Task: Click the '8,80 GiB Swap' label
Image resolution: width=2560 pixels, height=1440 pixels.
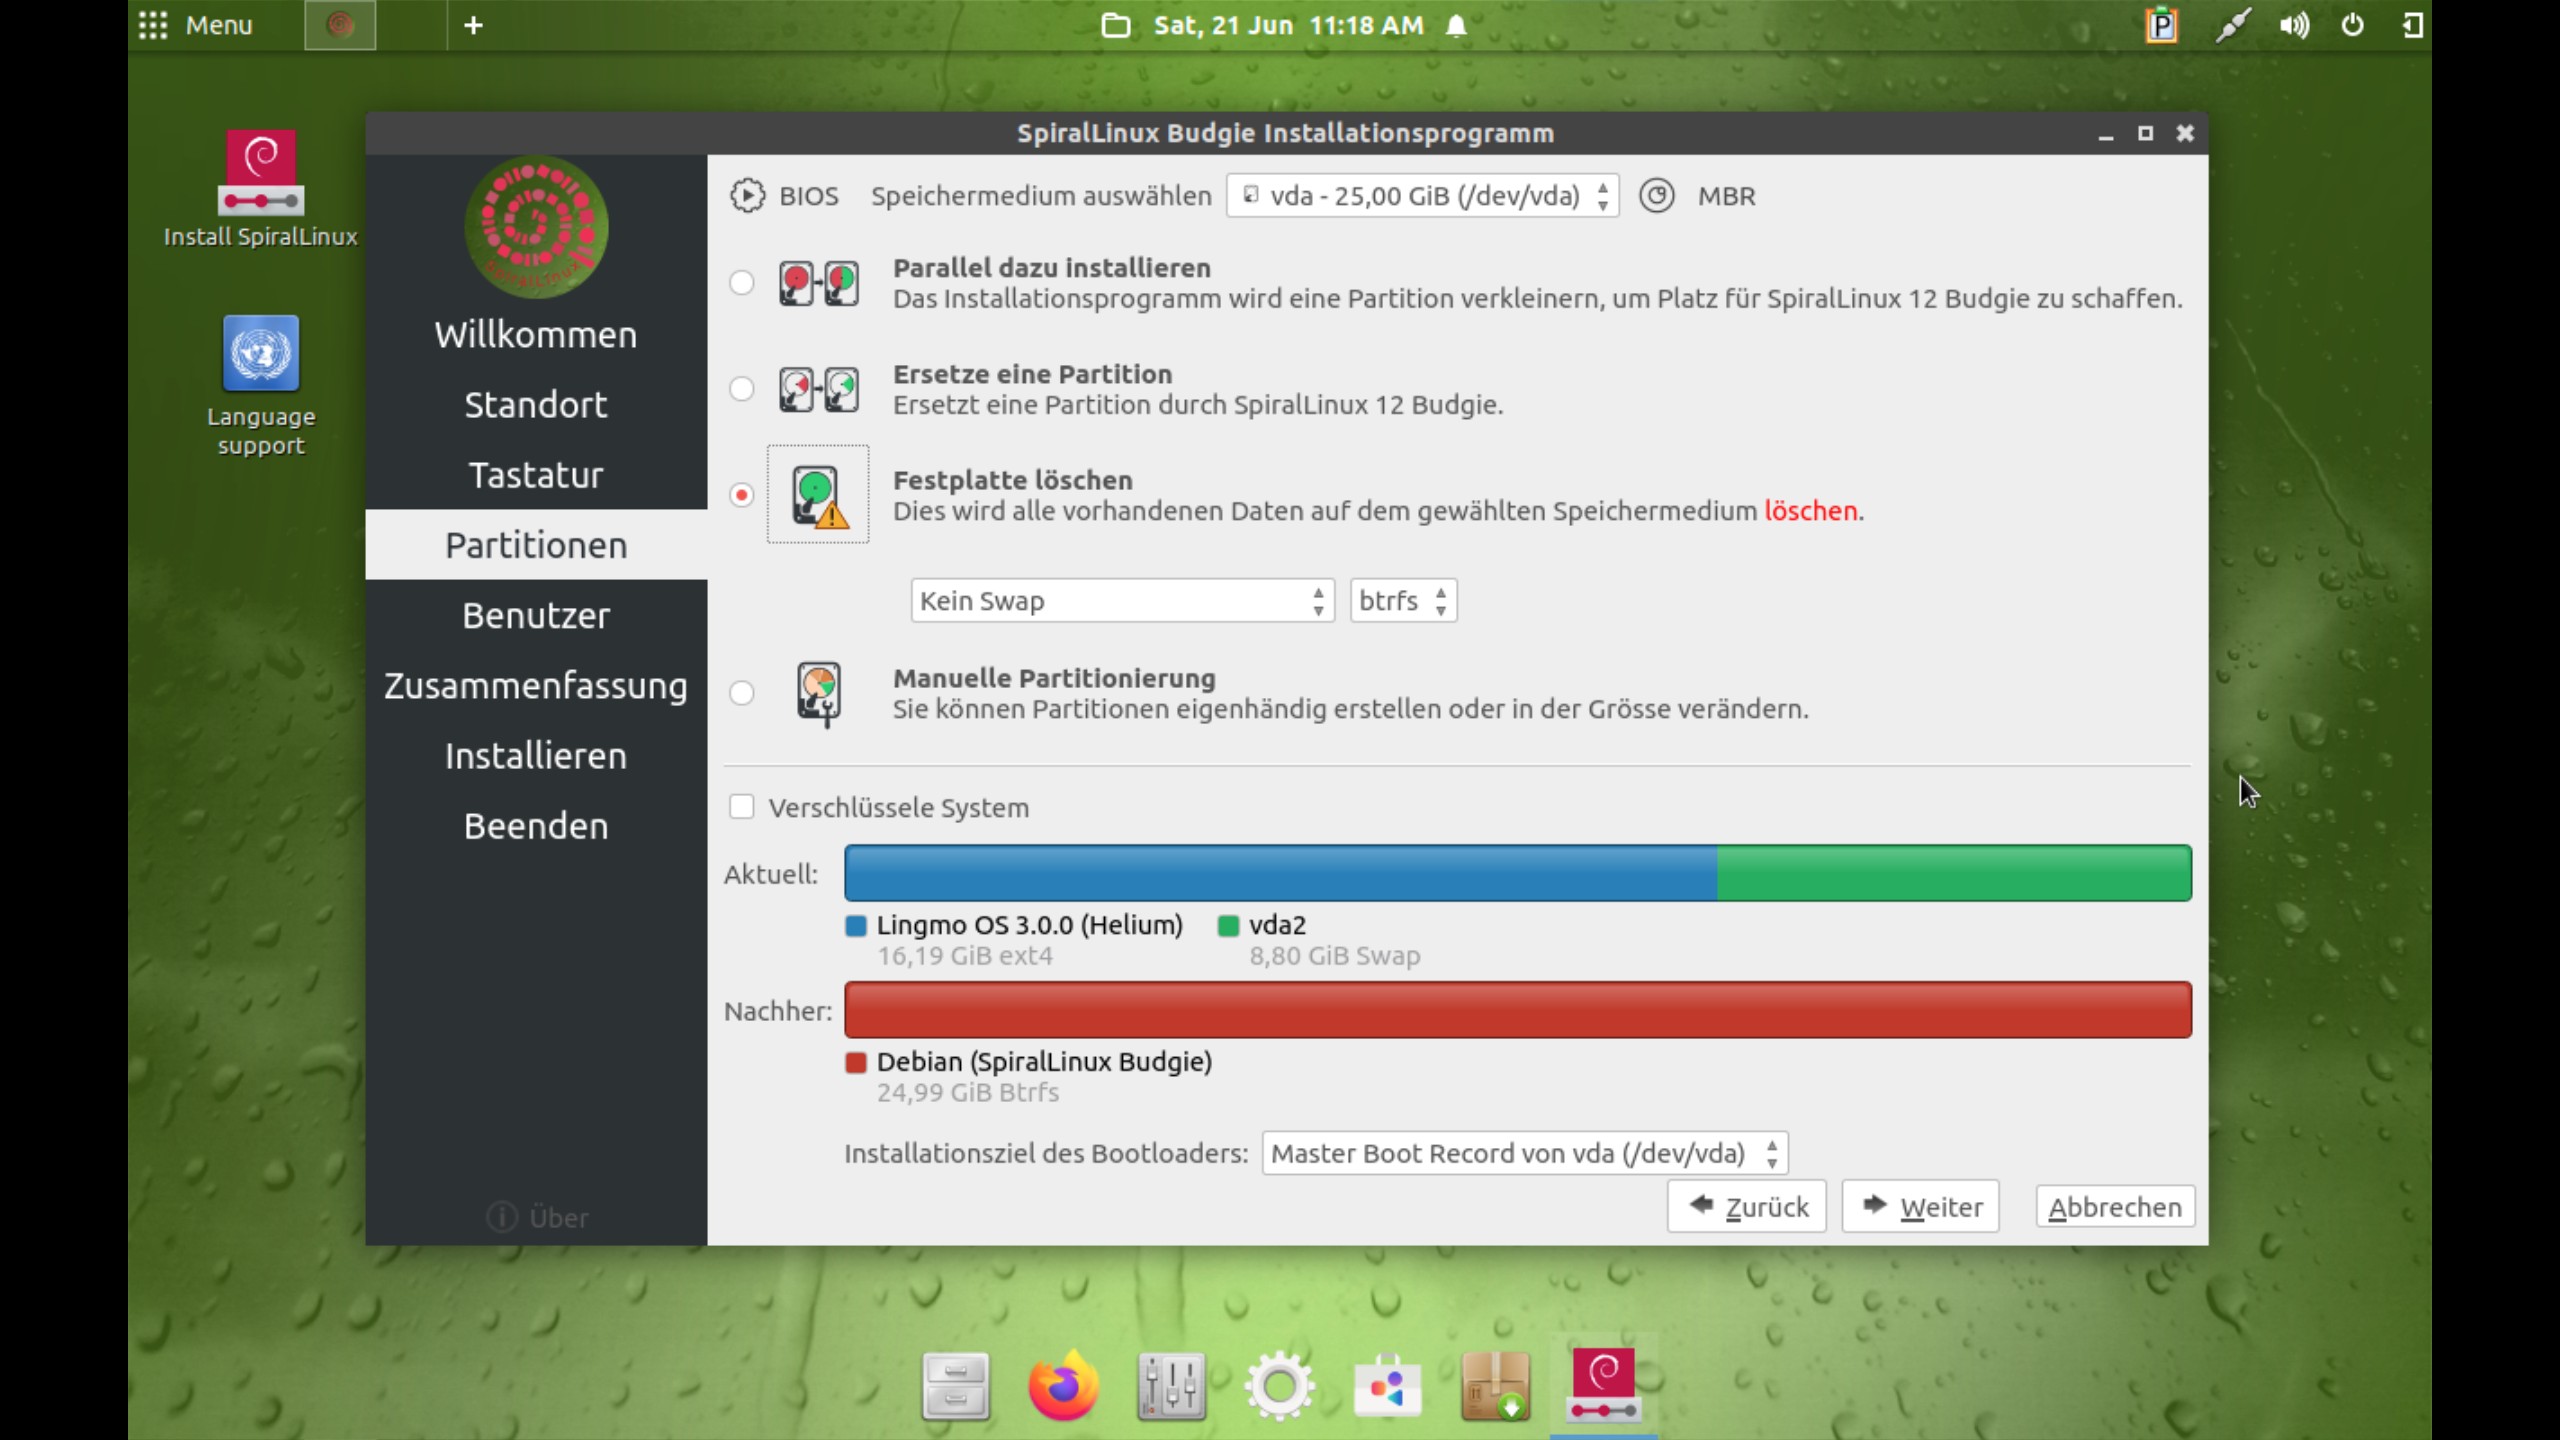Action: tap(1334, 956)
